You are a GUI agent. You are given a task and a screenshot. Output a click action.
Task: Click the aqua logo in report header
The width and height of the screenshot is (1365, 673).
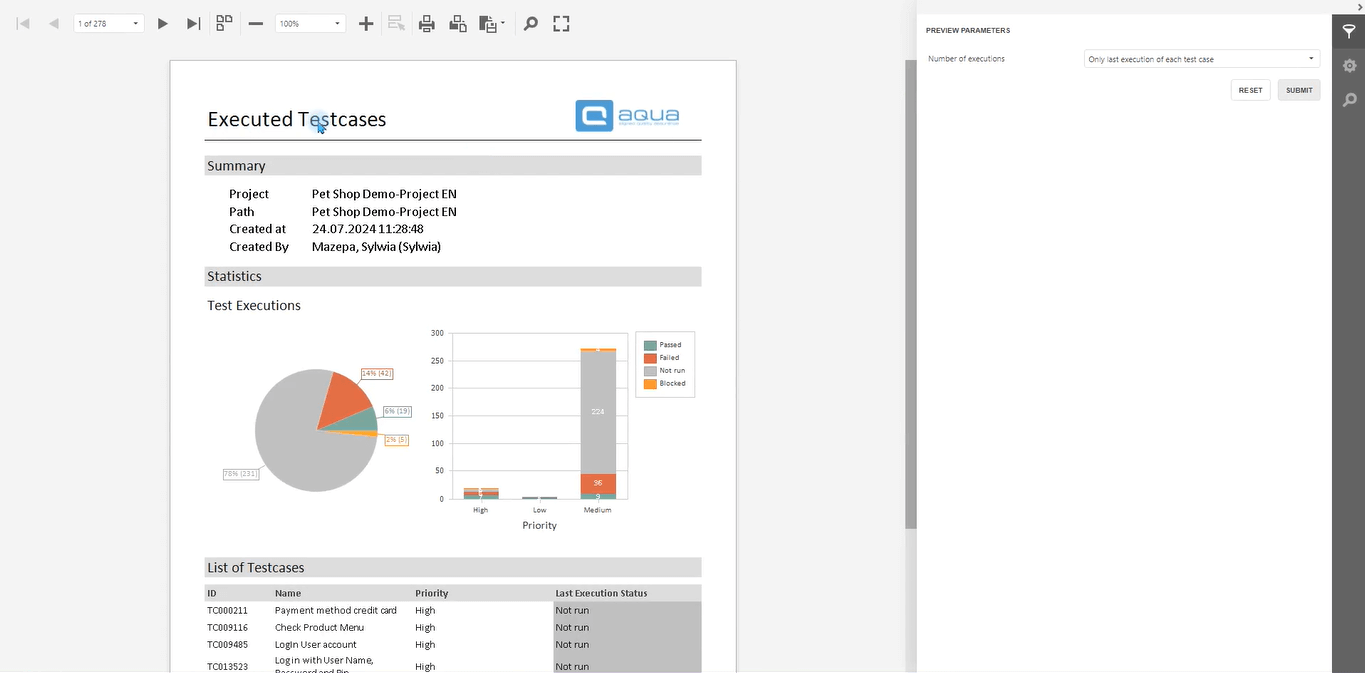pyautogui.click(x=628, y=115)
